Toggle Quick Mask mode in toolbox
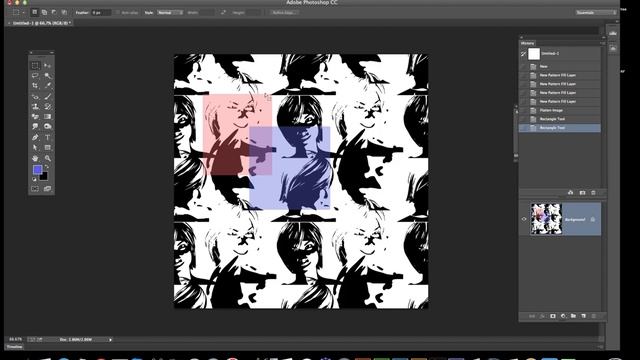This screenshot has height=360, width=640. (36, 189)
